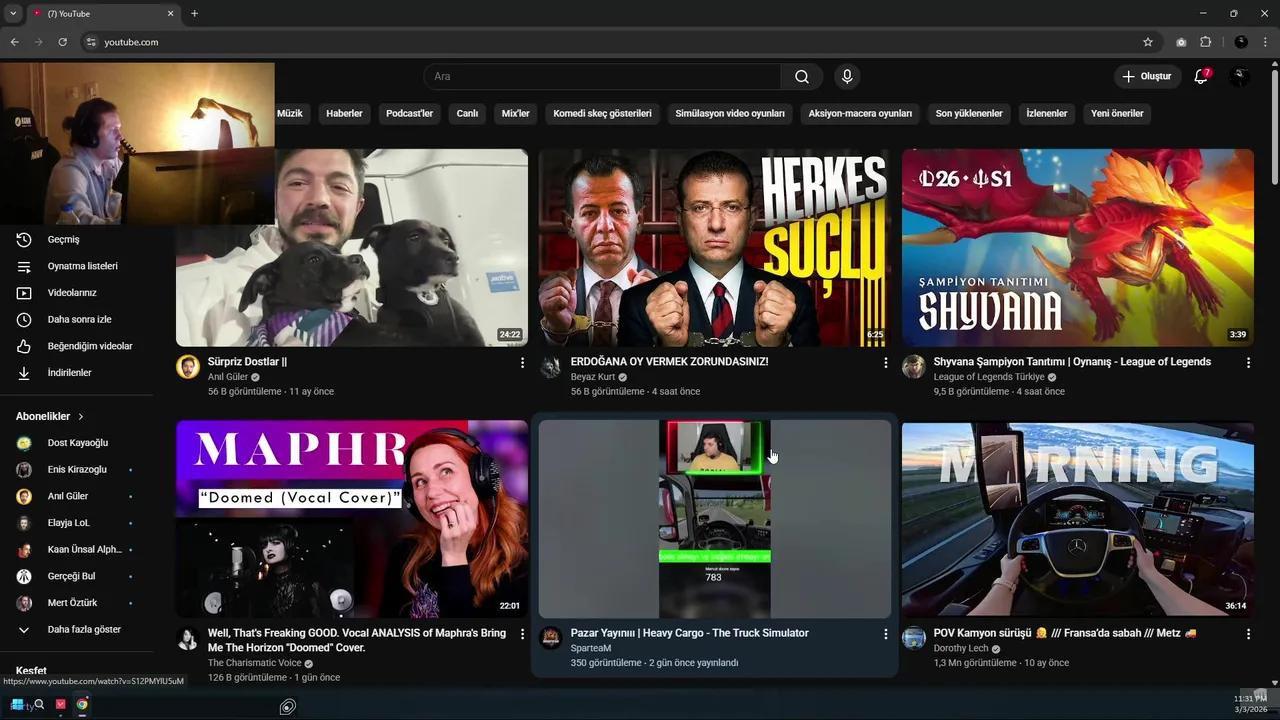1280x720 pixels.
Task: Start voice search with the microphone icon
Action: tap(847, 77)
